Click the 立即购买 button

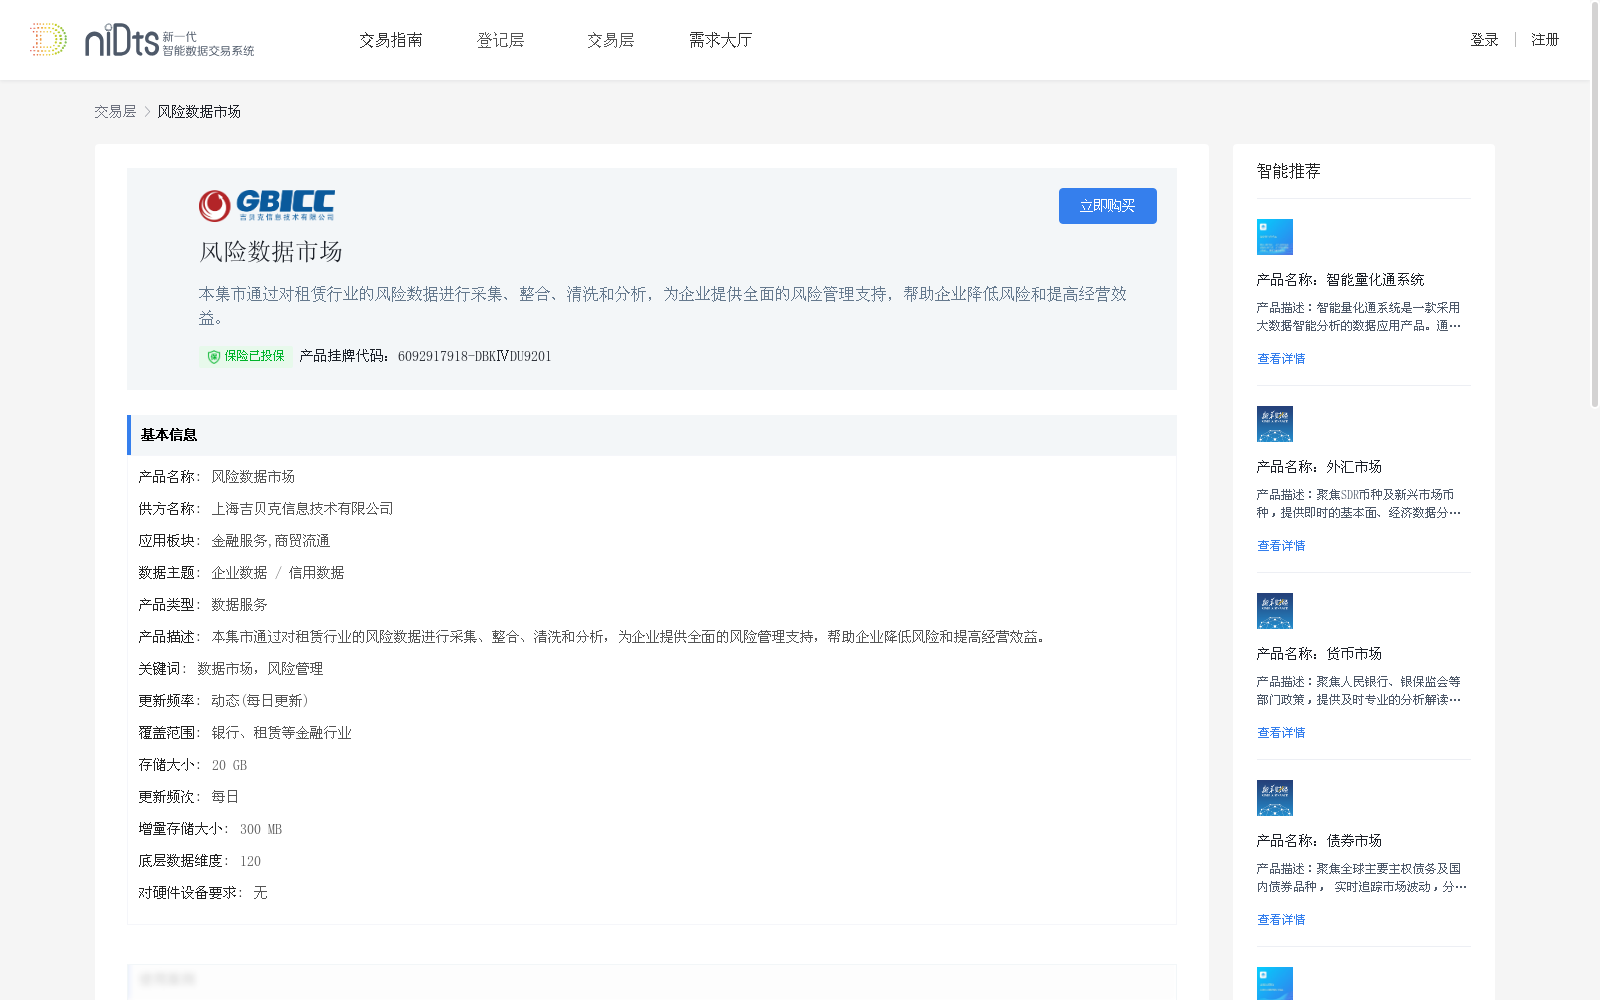click(x=1107, y=206)
